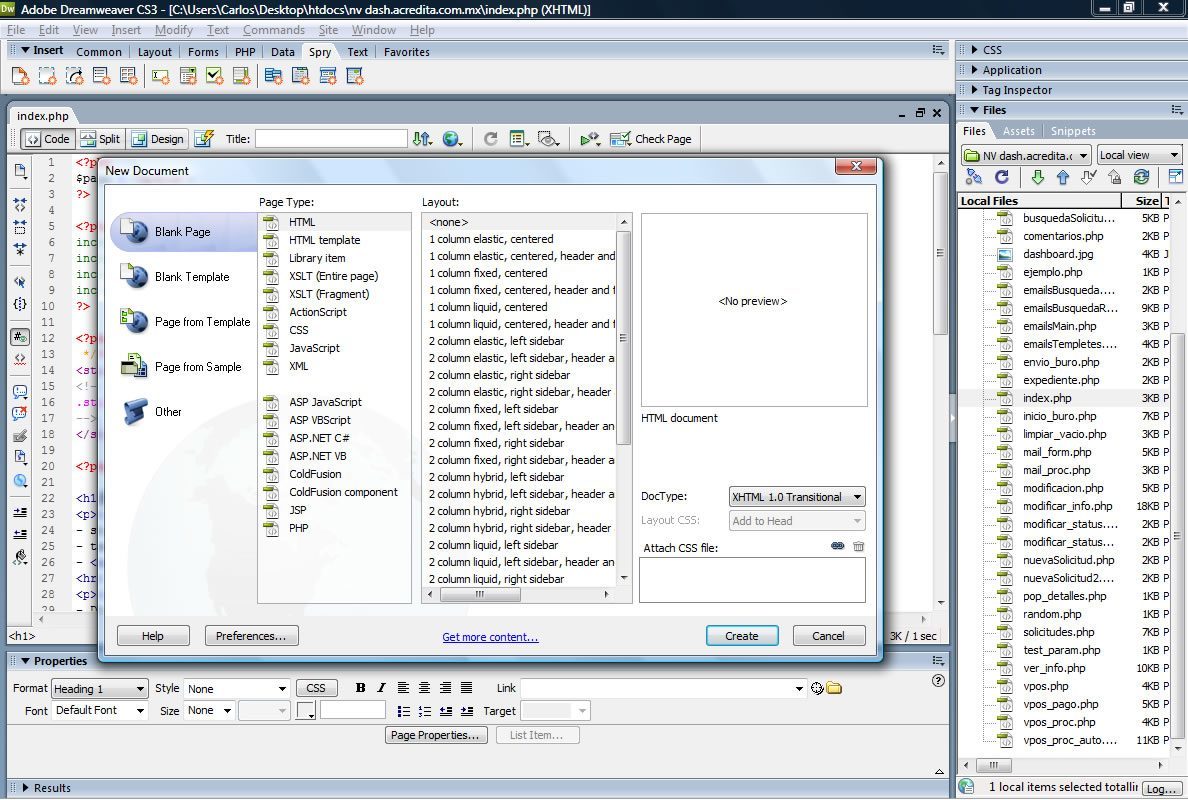
Task: Follow the Get more content link
Action: (490, 637)
